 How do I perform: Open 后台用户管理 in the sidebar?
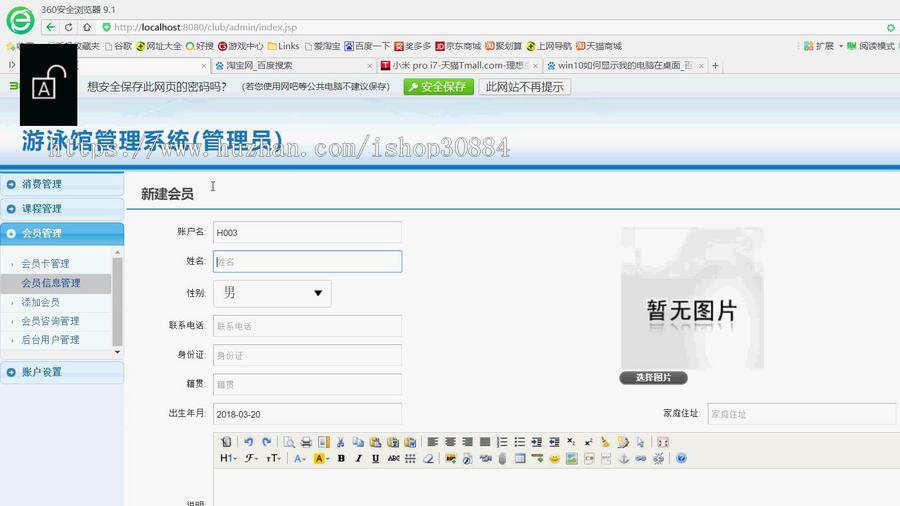51,340
